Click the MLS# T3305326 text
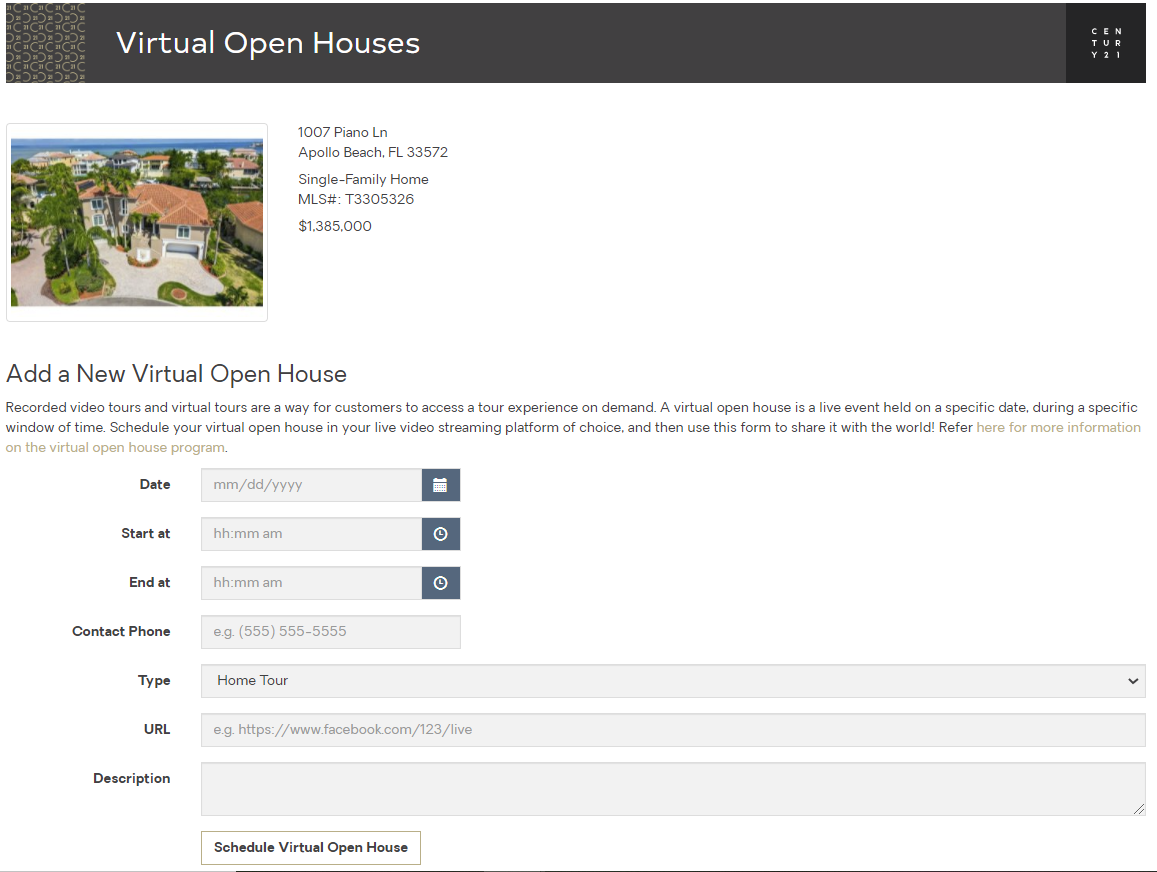This screenshot has height=872, width=1157. click(356, 199)
